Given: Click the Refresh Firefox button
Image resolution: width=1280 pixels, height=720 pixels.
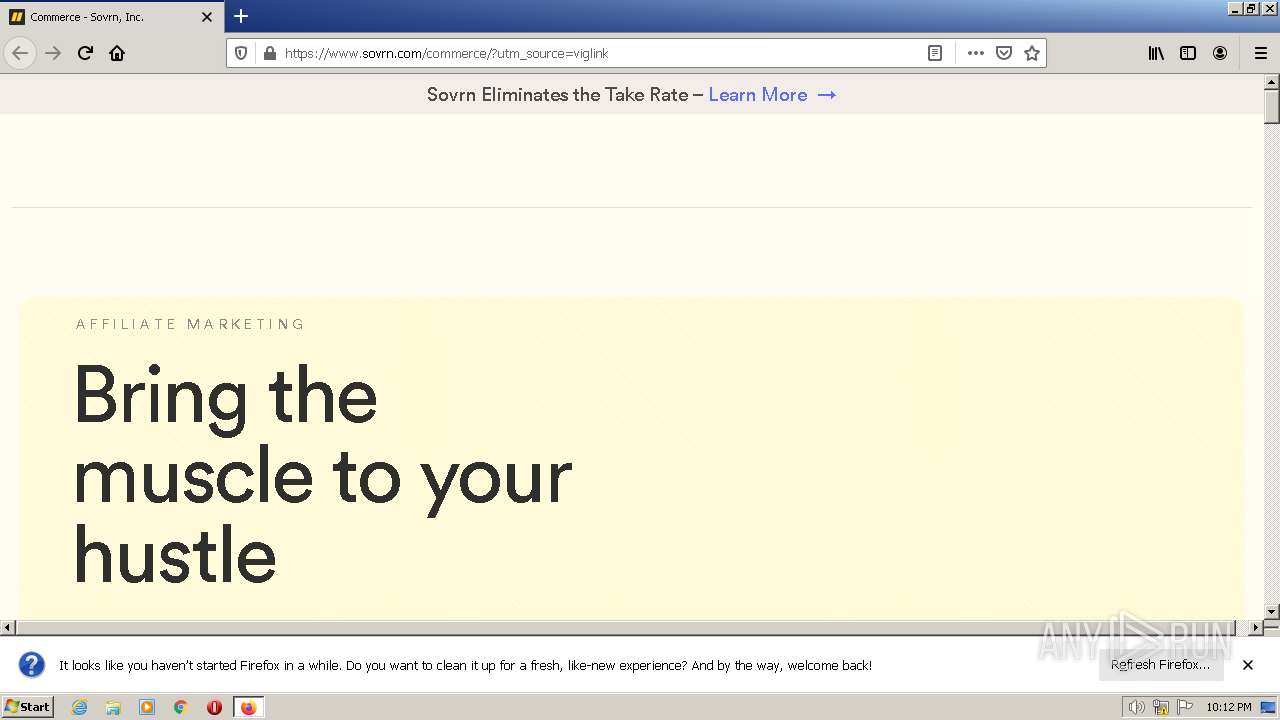Looking at the screenshot, I should (x=1161, y=665).
